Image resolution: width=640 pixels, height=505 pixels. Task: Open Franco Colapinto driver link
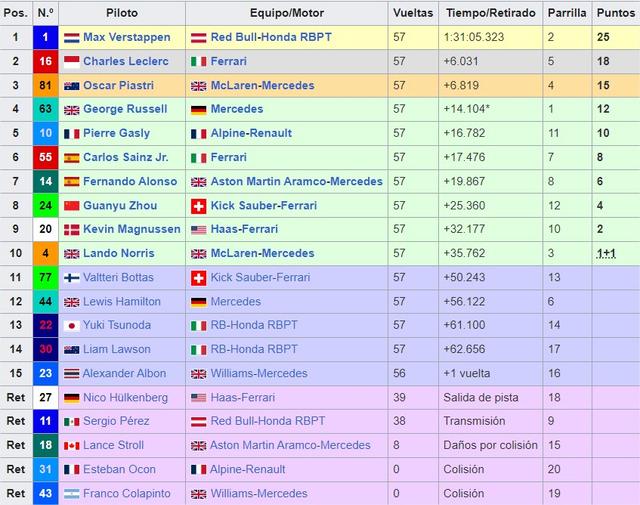pos(127,494)
